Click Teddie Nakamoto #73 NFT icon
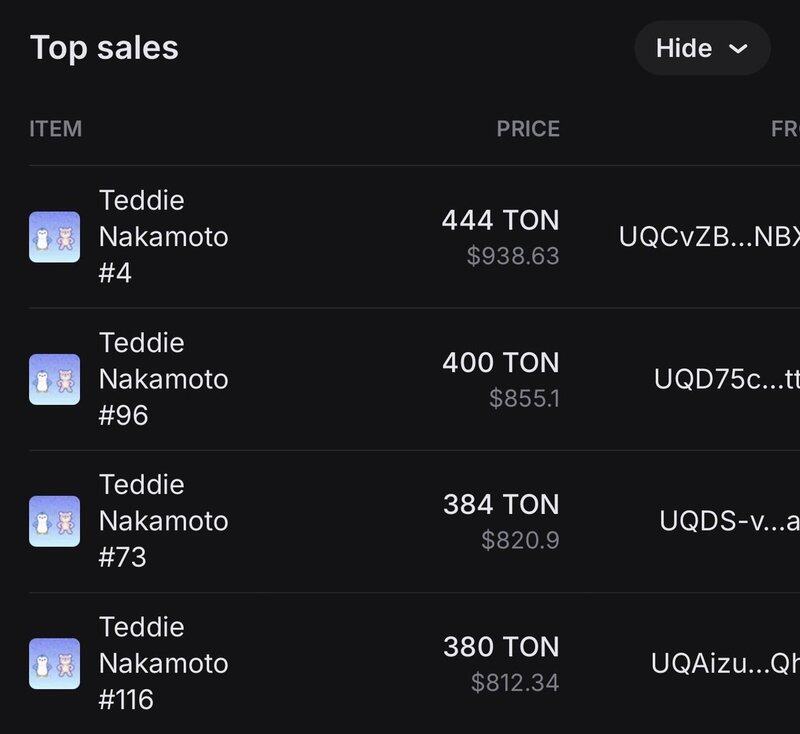Image resolution: width=800 pixels, height=734 pixels. click(x=54, y=521)
